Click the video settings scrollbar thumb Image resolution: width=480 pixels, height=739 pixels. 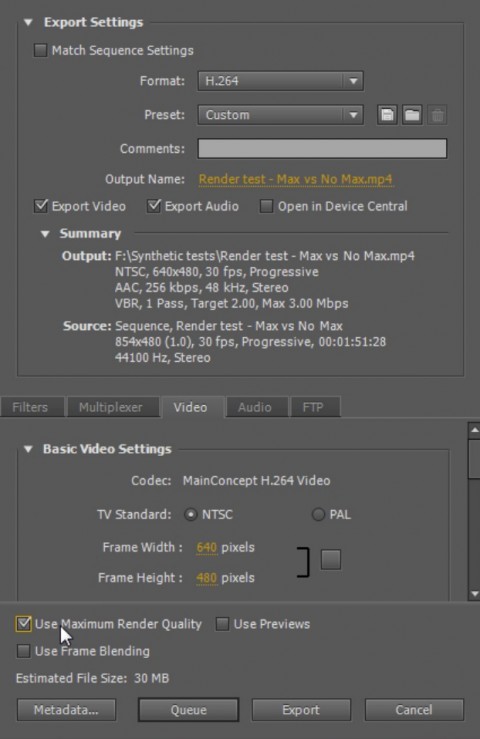pyautogui.click(x=474, y=459)
